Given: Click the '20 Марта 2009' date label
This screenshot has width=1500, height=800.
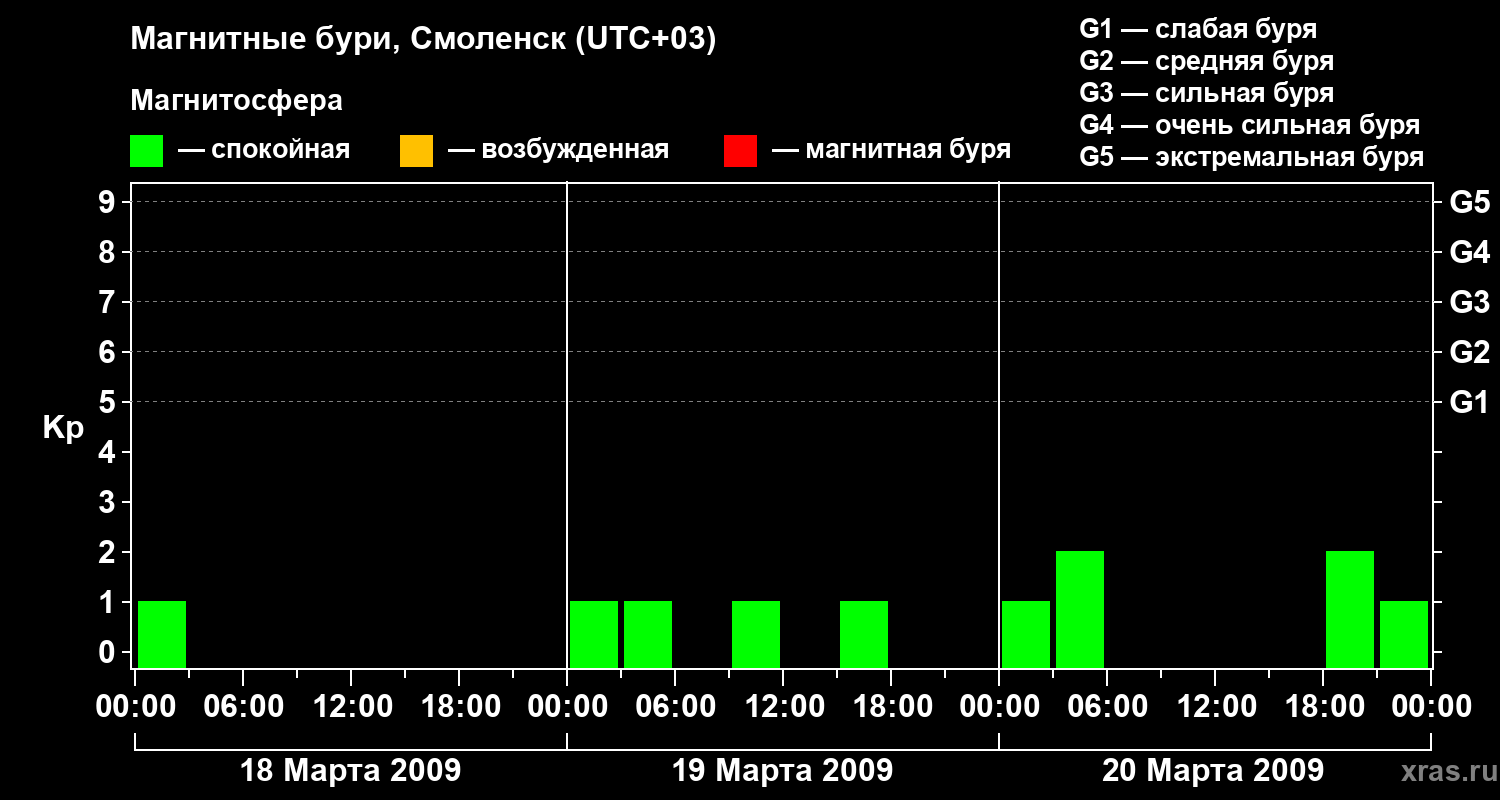Looking at the screenshot, I should (1213, 771).
